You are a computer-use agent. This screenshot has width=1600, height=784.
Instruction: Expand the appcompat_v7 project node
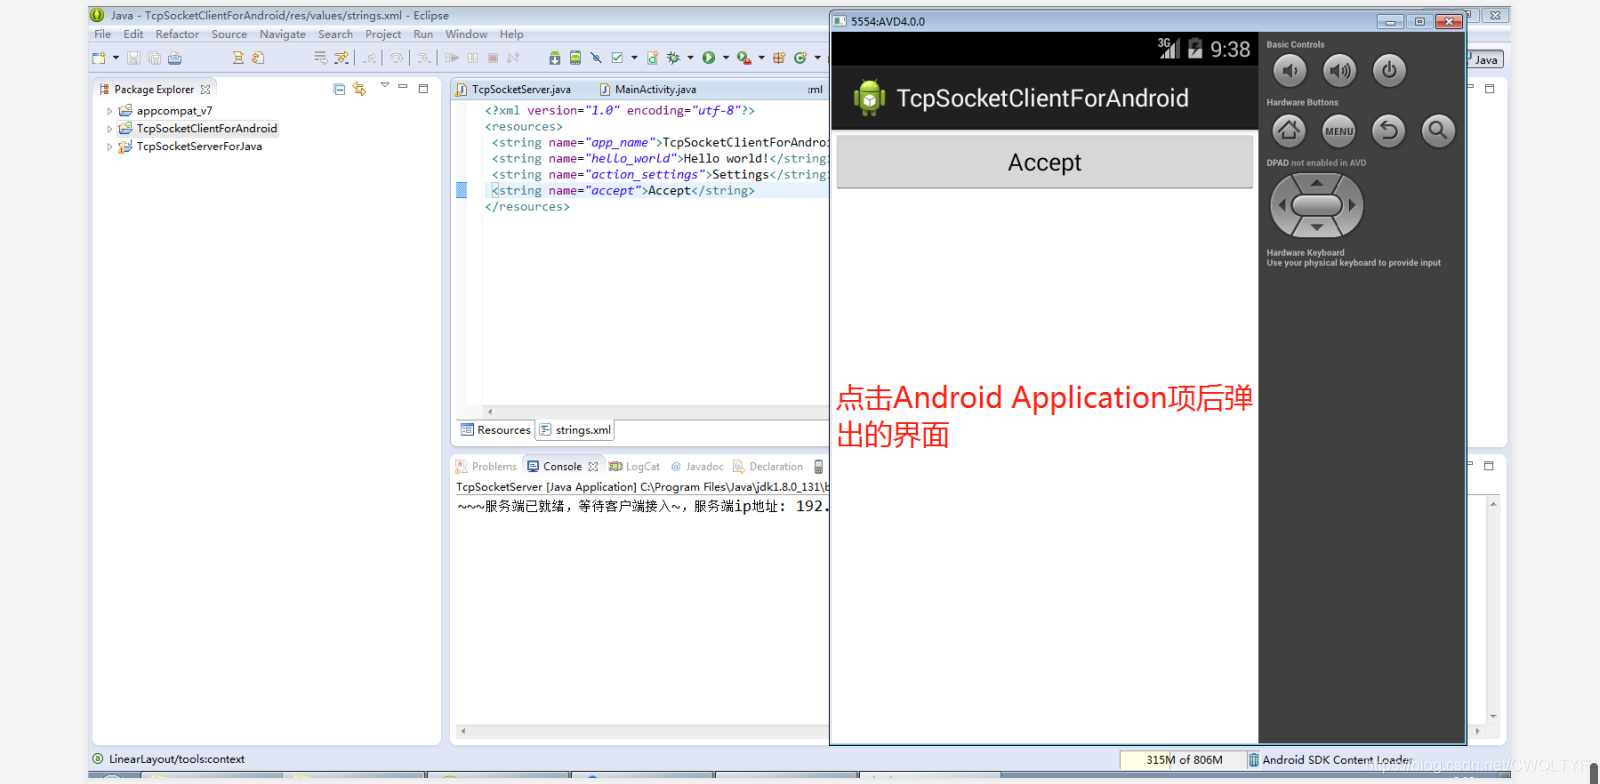(110, 111)
